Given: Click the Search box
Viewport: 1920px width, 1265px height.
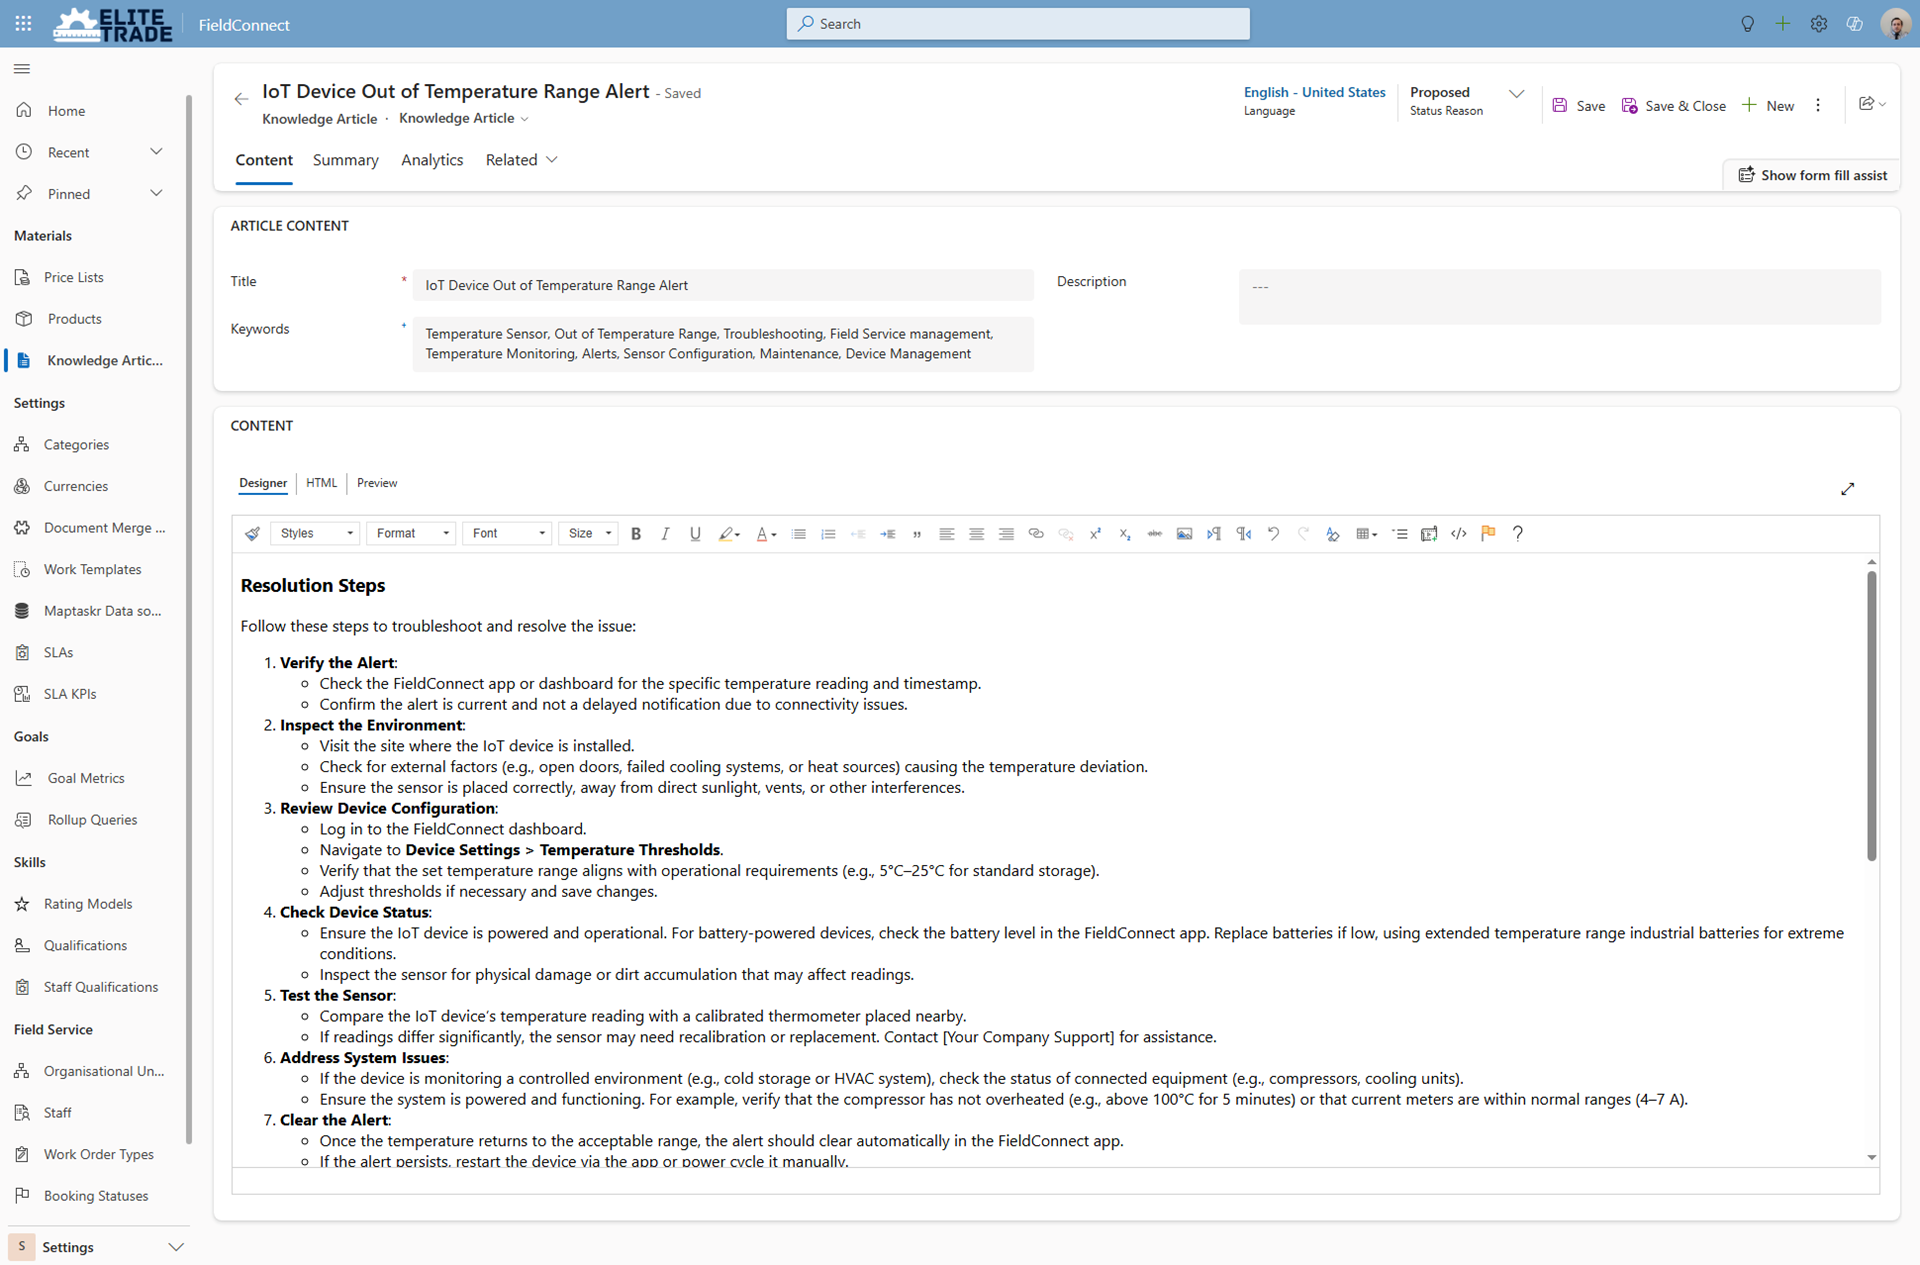Looking at the screenshot, I should 1018,24.
